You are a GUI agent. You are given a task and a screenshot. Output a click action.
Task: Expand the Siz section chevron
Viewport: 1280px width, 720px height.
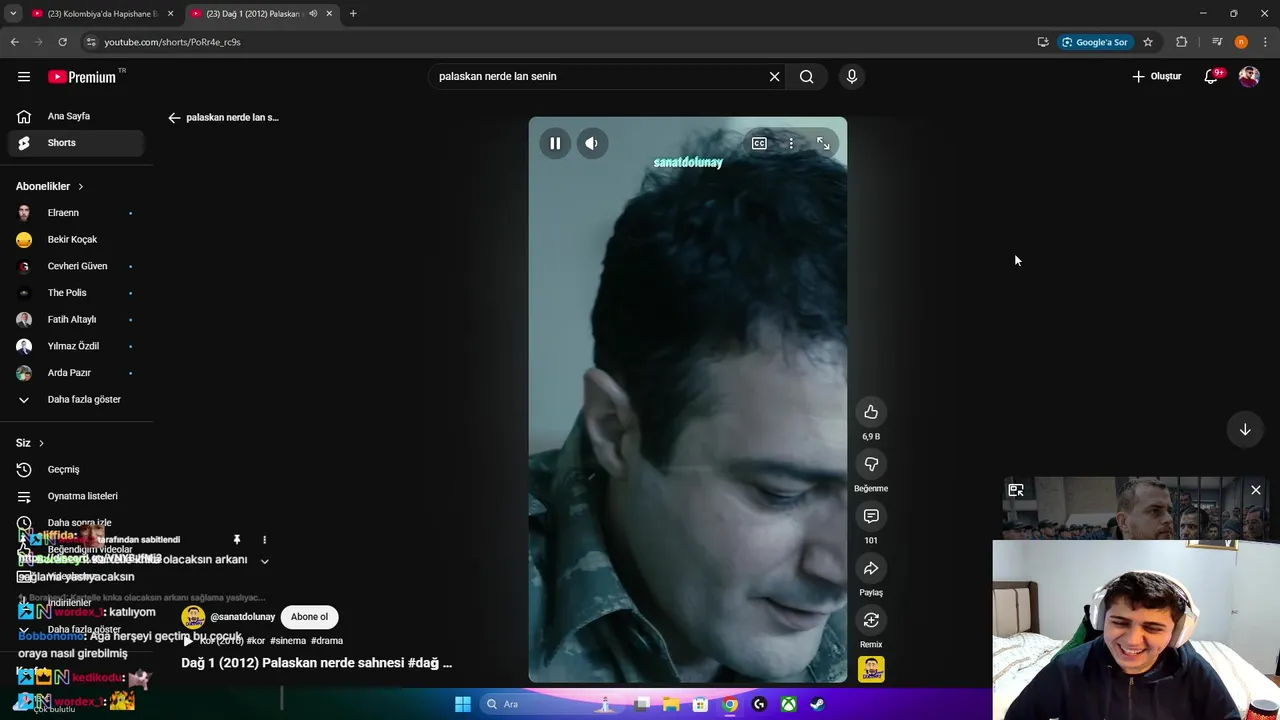41,443
